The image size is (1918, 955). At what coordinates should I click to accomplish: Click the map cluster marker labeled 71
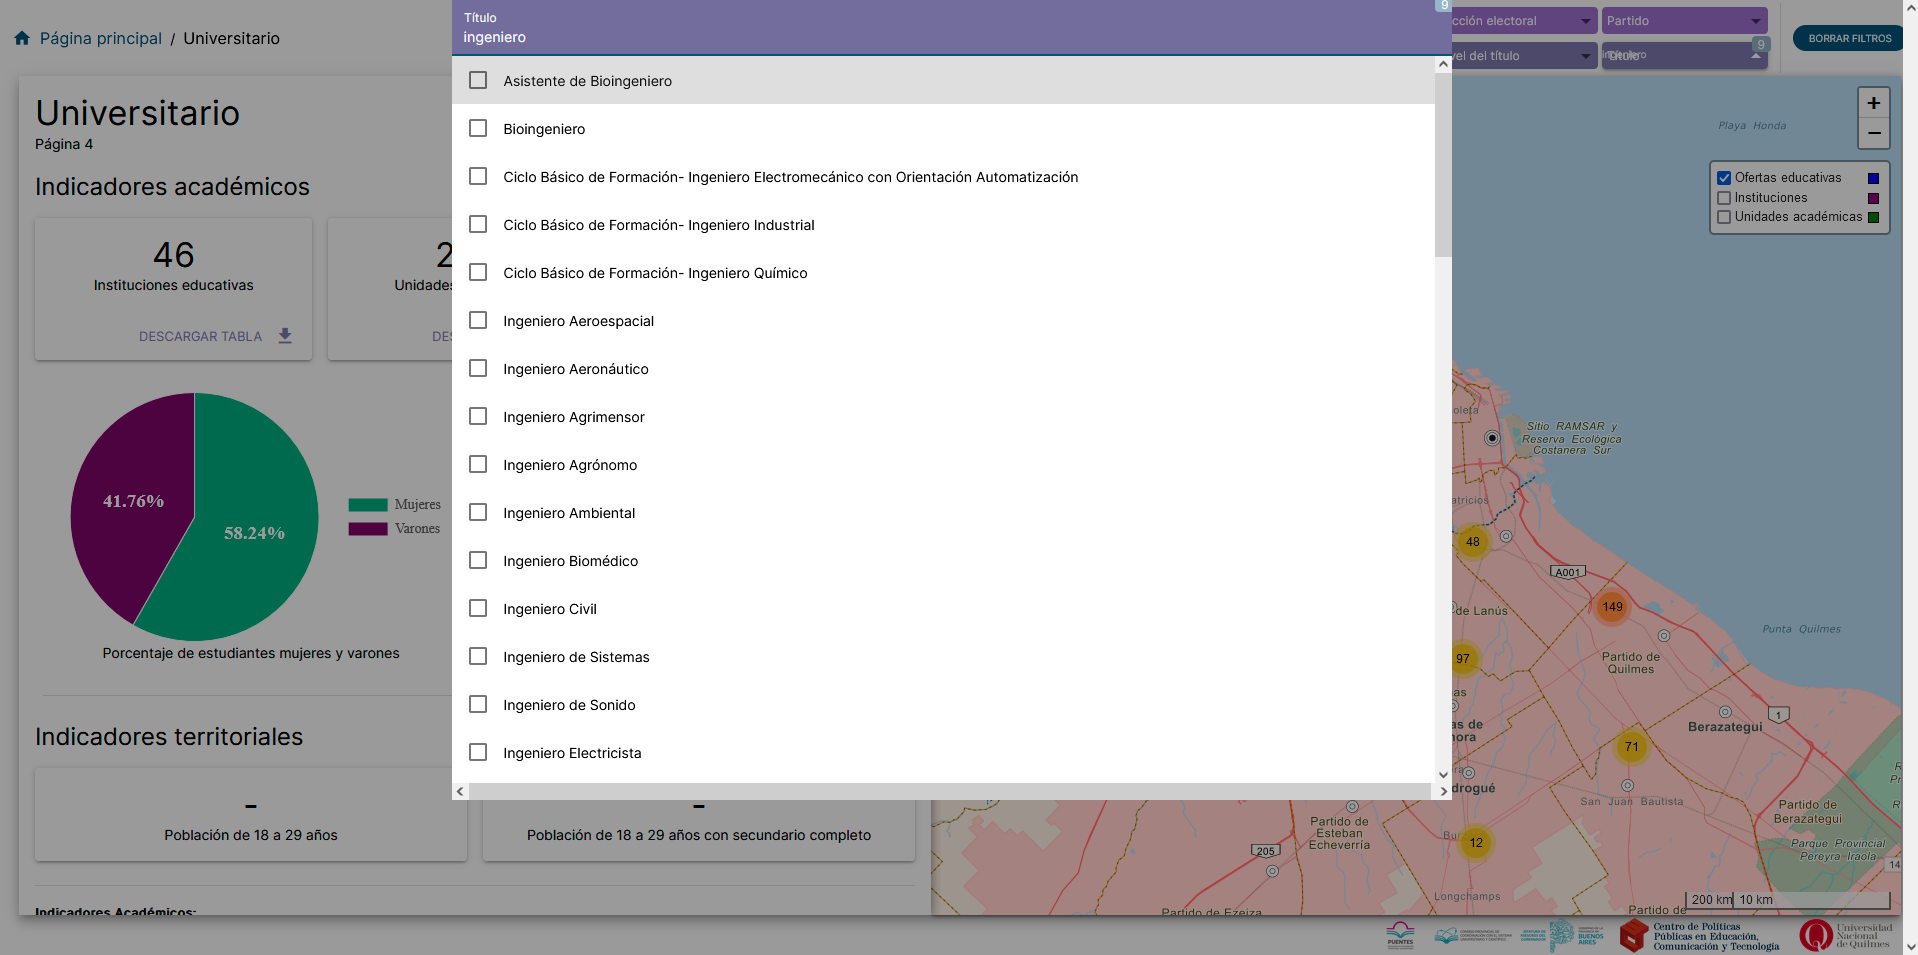(1631, 747)
